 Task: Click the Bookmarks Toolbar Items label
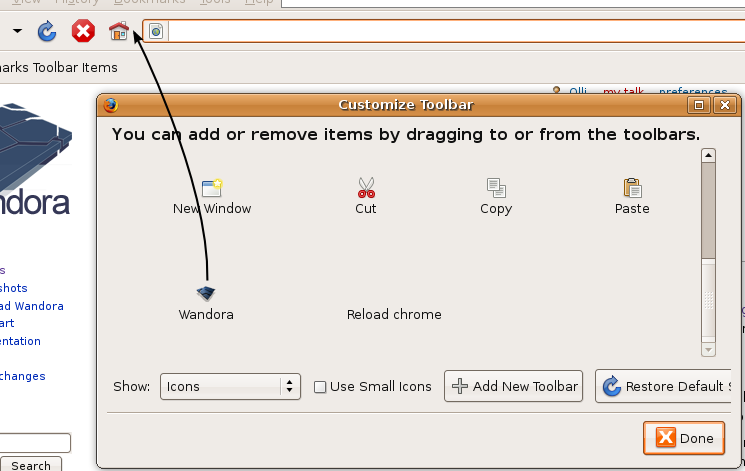click(x=58, y=67)
